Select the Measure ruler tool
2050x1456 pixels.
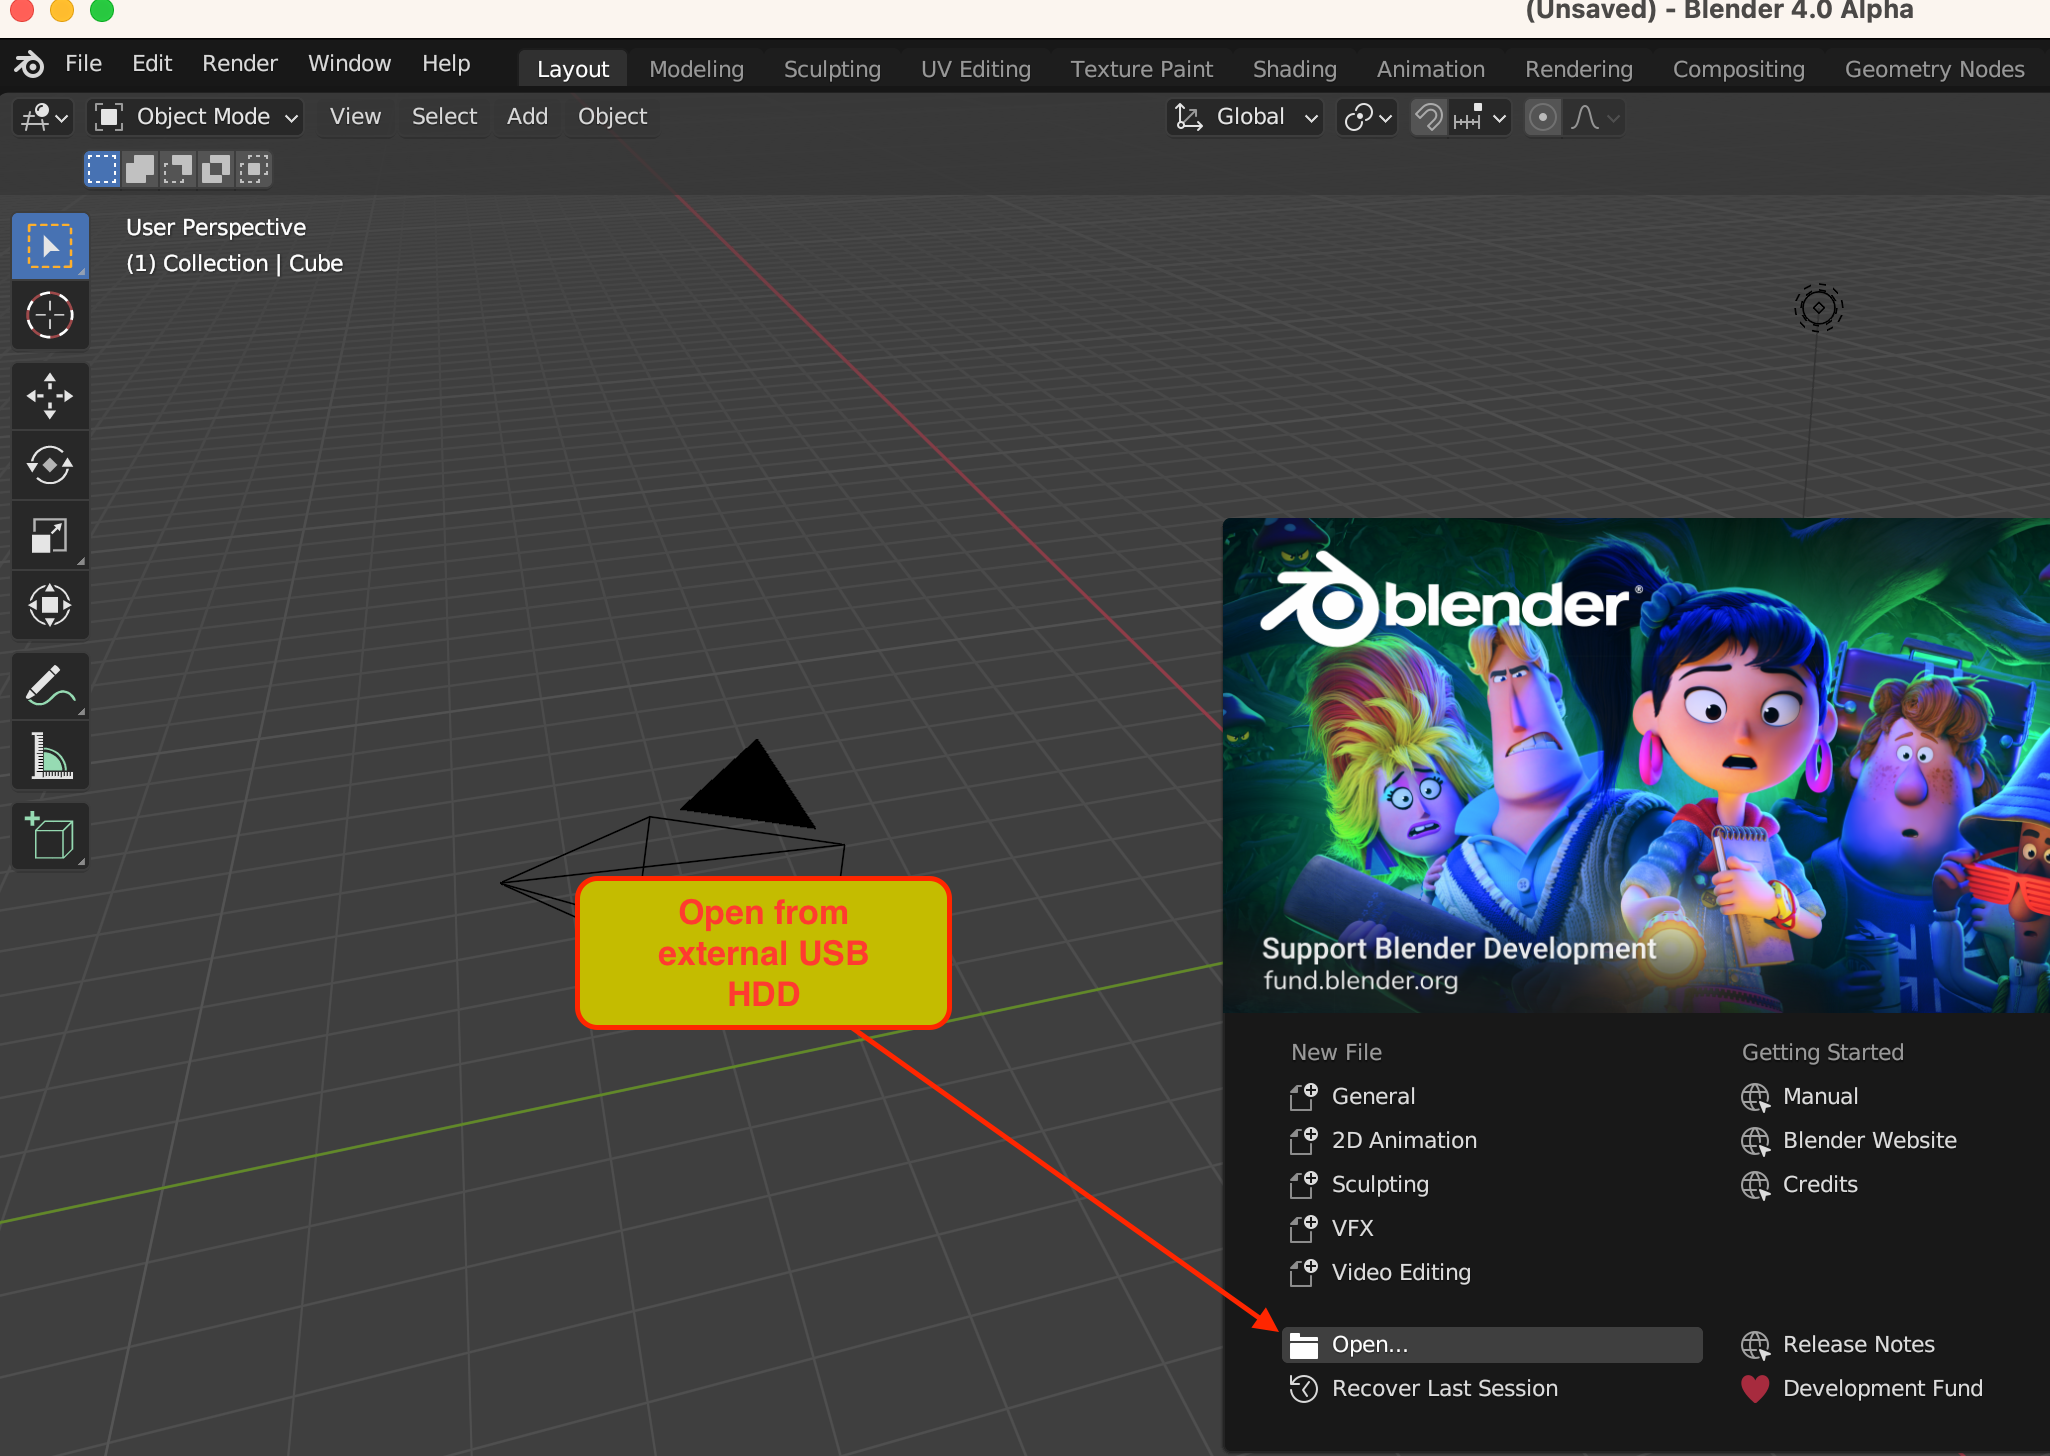49,756
